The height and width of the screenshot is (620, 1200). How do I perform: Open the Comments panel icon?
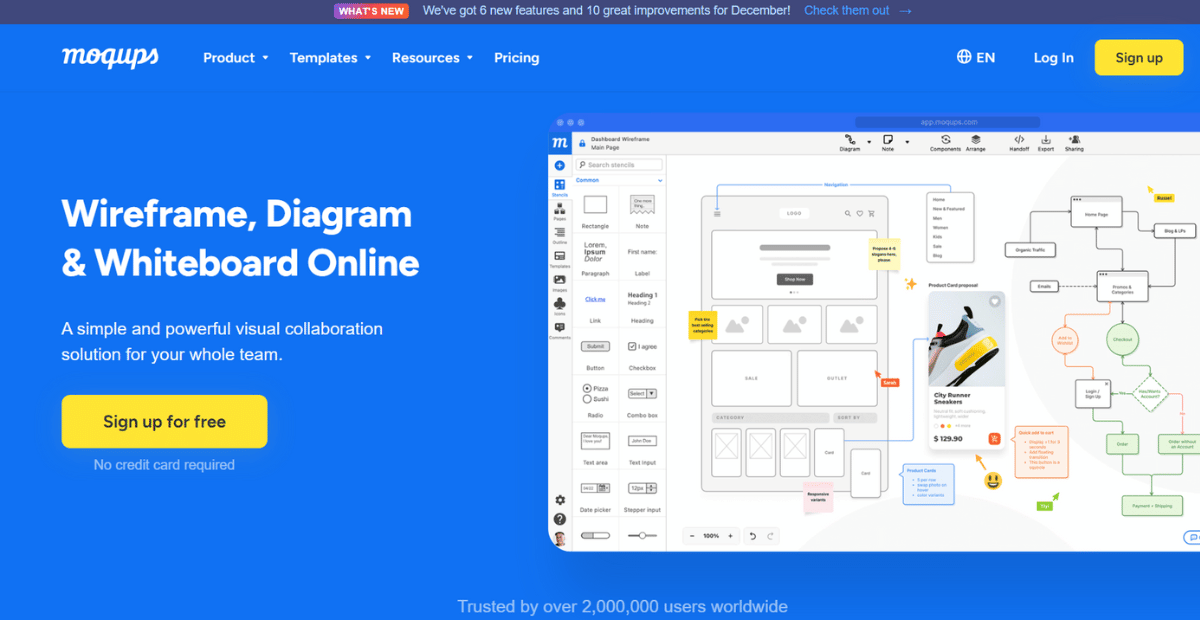[x=560, y=327]
